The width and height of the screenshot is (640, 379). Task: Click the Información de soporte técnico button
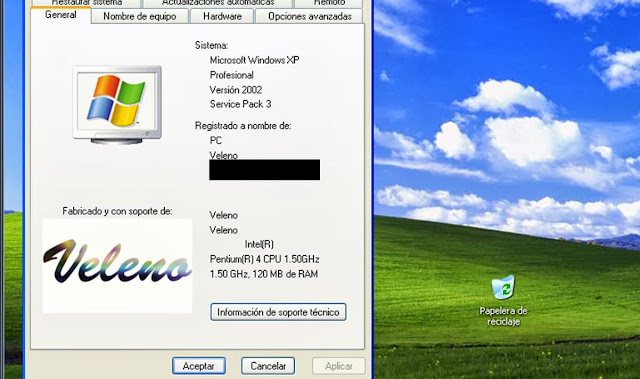[278, 312]
